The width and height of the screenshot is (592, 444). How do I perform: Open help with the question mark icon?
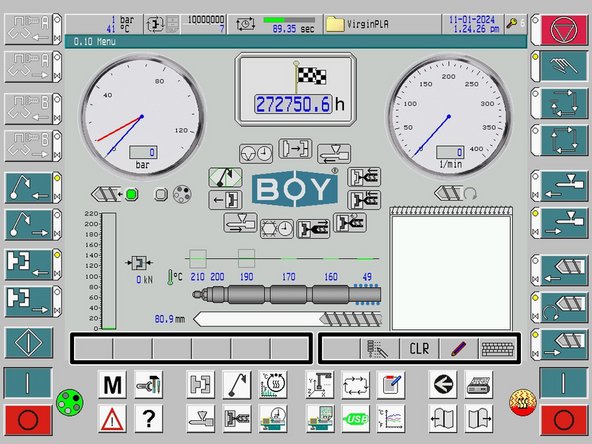tap(149, 419)
